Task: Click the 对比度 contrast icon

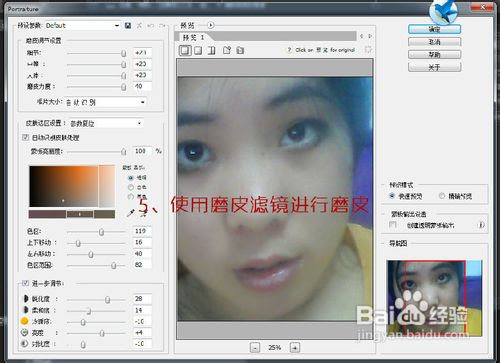Action: coord(24,343)
